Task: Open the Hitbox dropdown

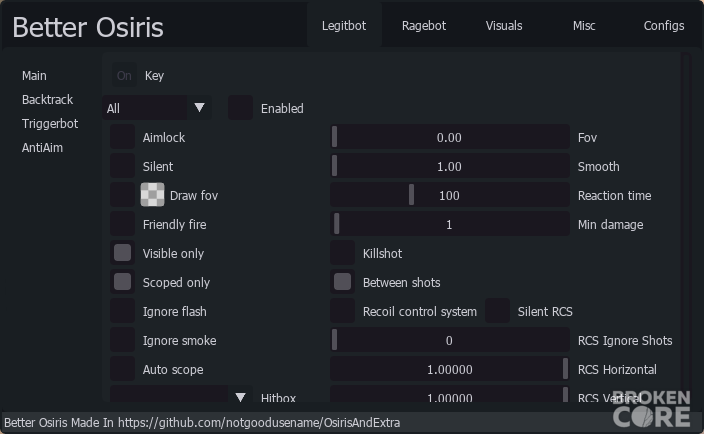Action: pos(181,394)
